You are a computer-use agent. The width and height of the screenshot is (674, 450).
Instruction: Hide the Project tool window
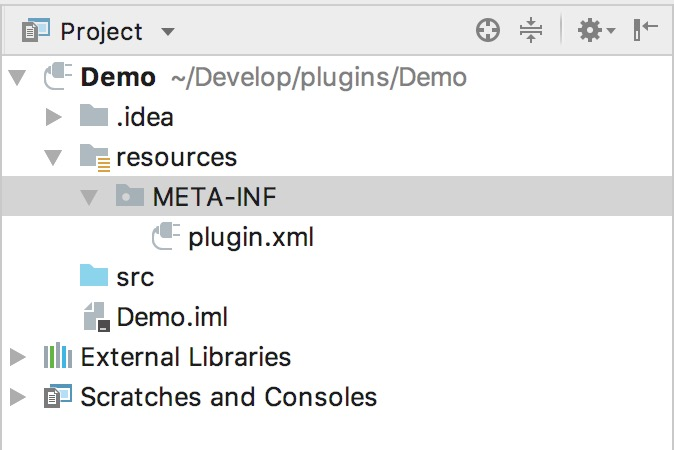pyautogui.click(x=646, y=30)
